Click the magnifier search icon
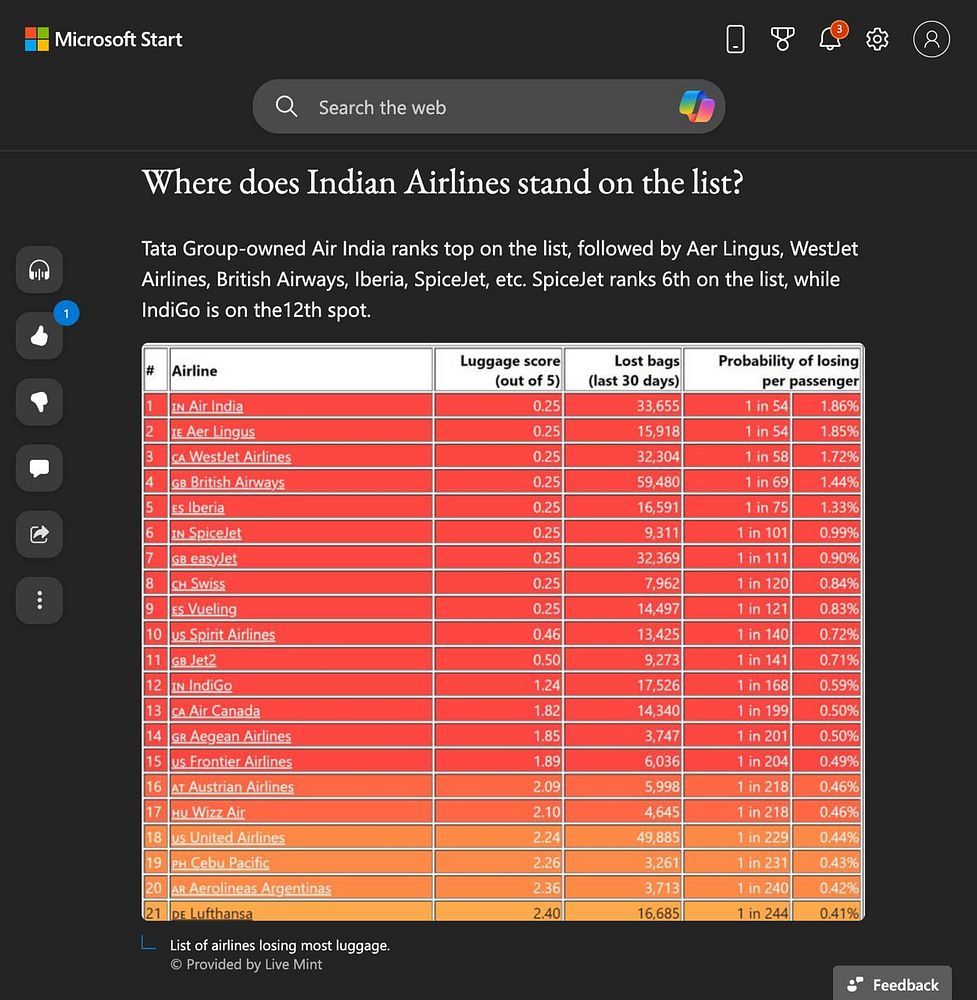 pyautogui.click(x=286, y=107)
